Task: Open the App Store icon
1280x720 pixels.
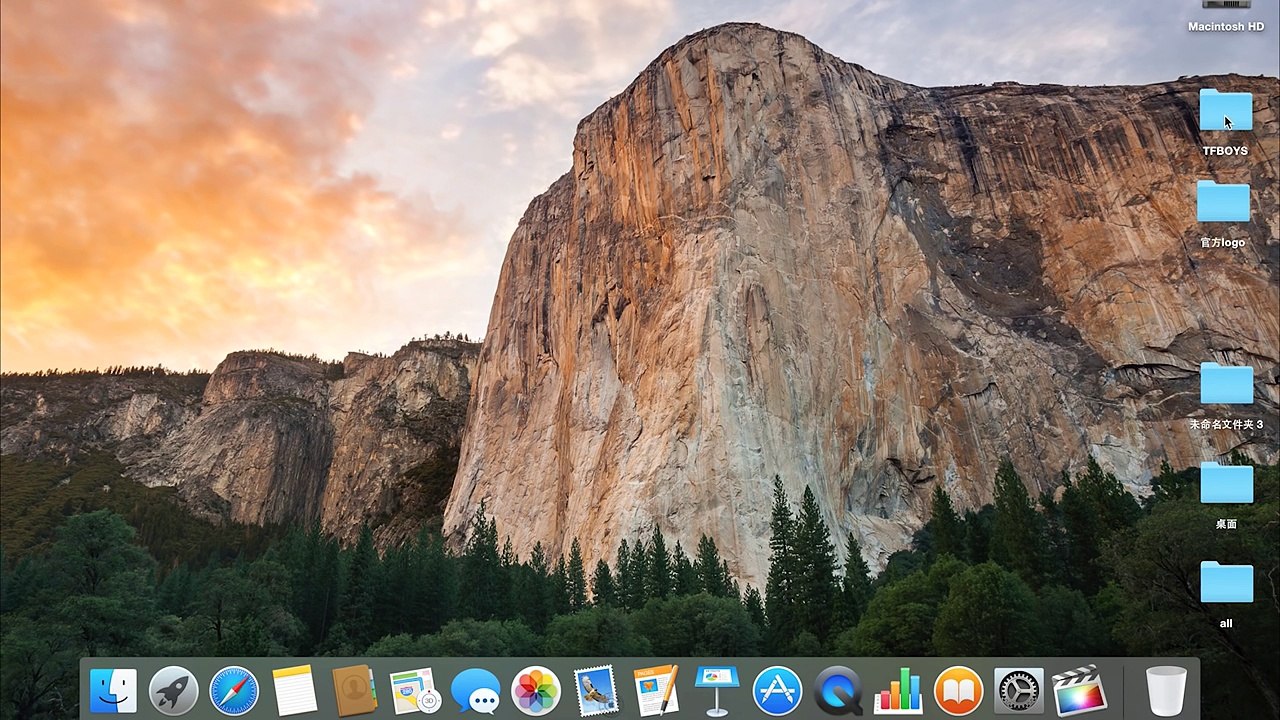Action: point(777,691)
